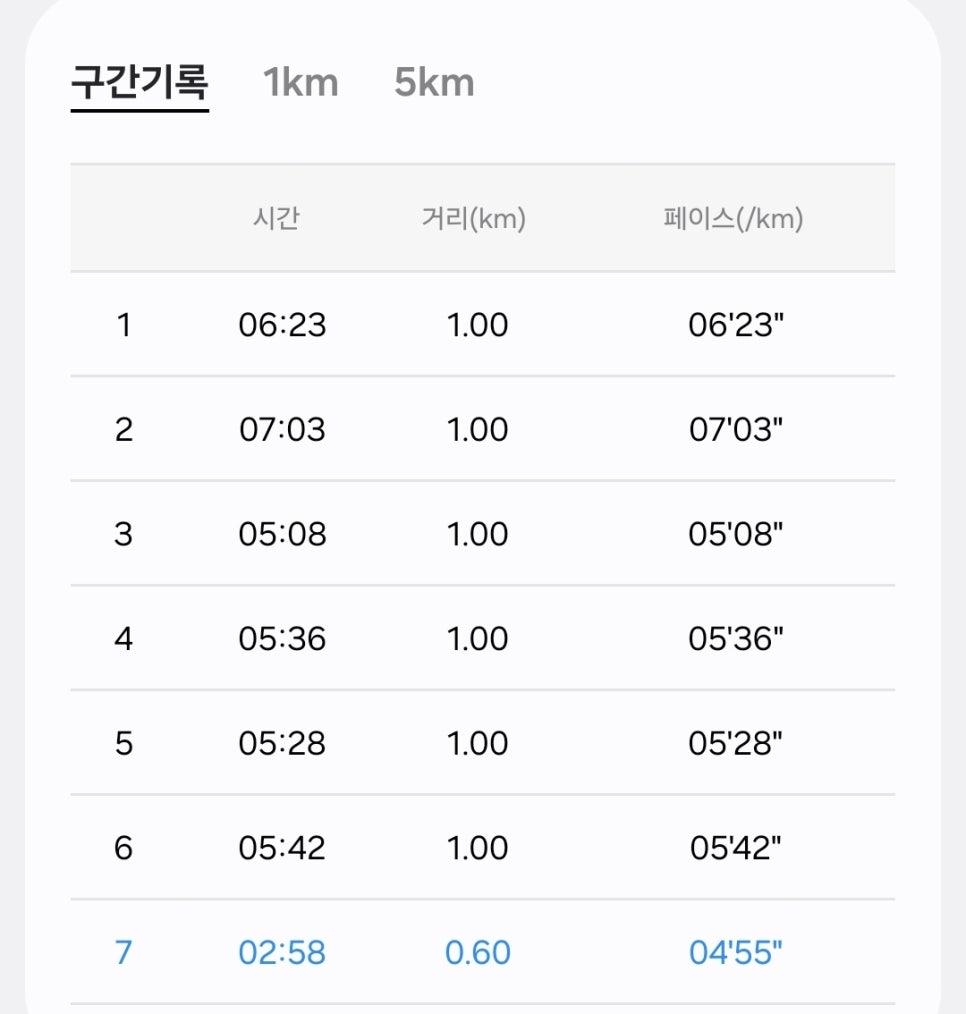Image resolution: width=966 pixels, height=1014 pixels.
Task: Select highlighted lap 7 time 02:58
Action: point(283,953)
